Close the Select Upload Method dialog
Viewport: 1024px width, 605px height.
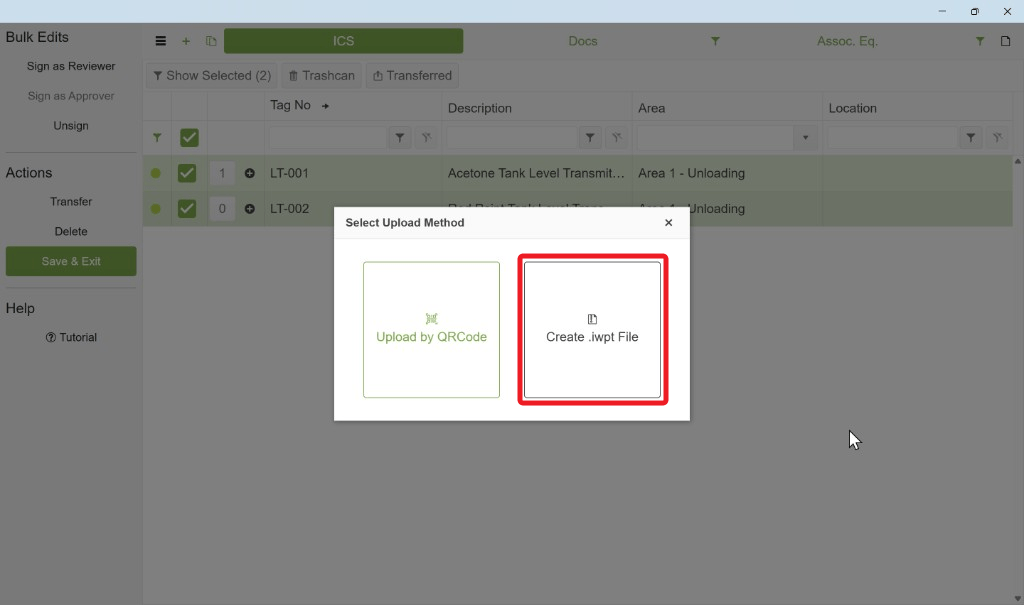coord(668,223)
